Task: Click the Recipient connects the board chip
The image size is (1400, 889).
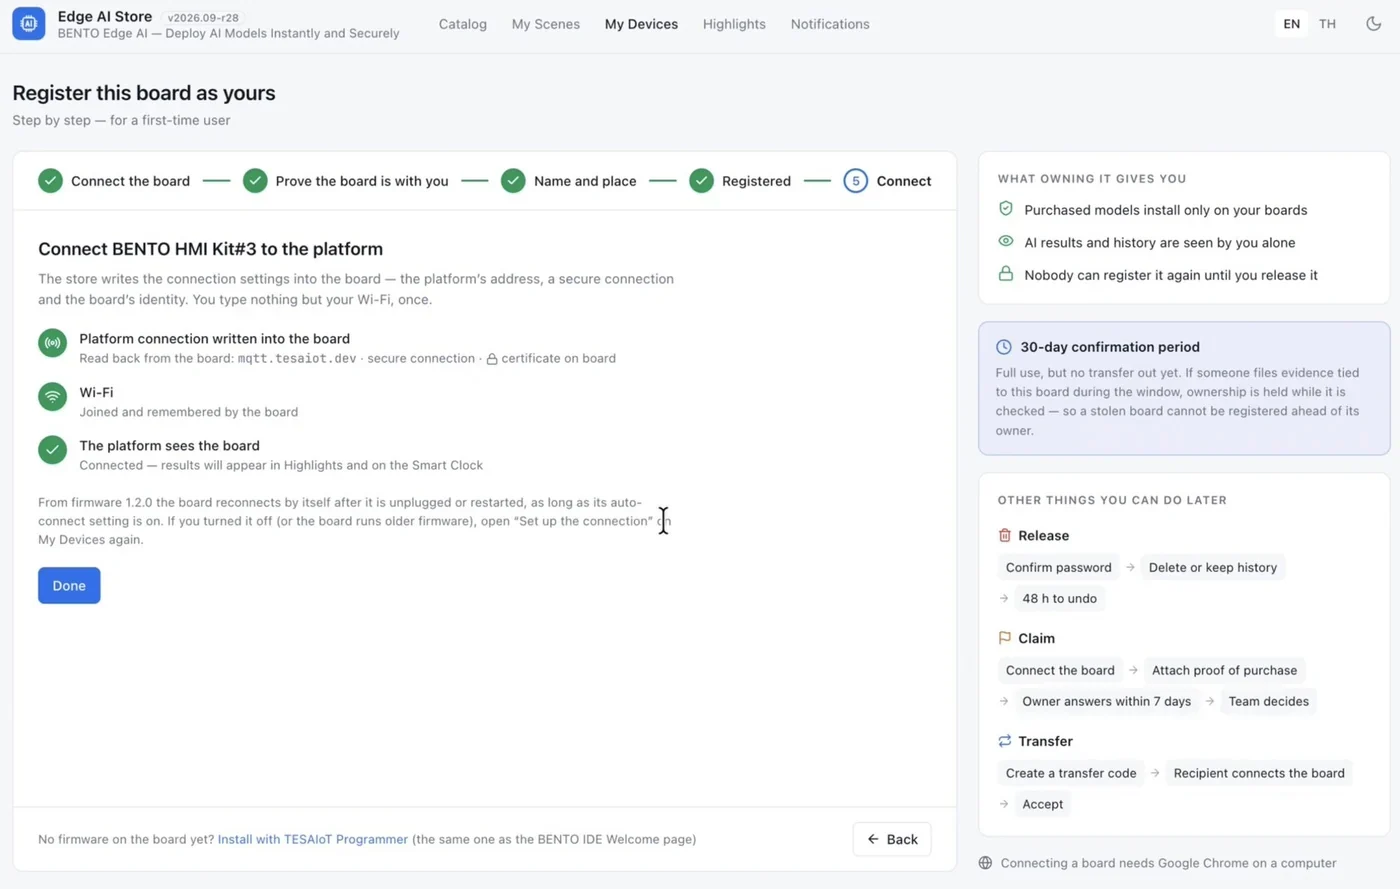Action: click(1259, 773)
